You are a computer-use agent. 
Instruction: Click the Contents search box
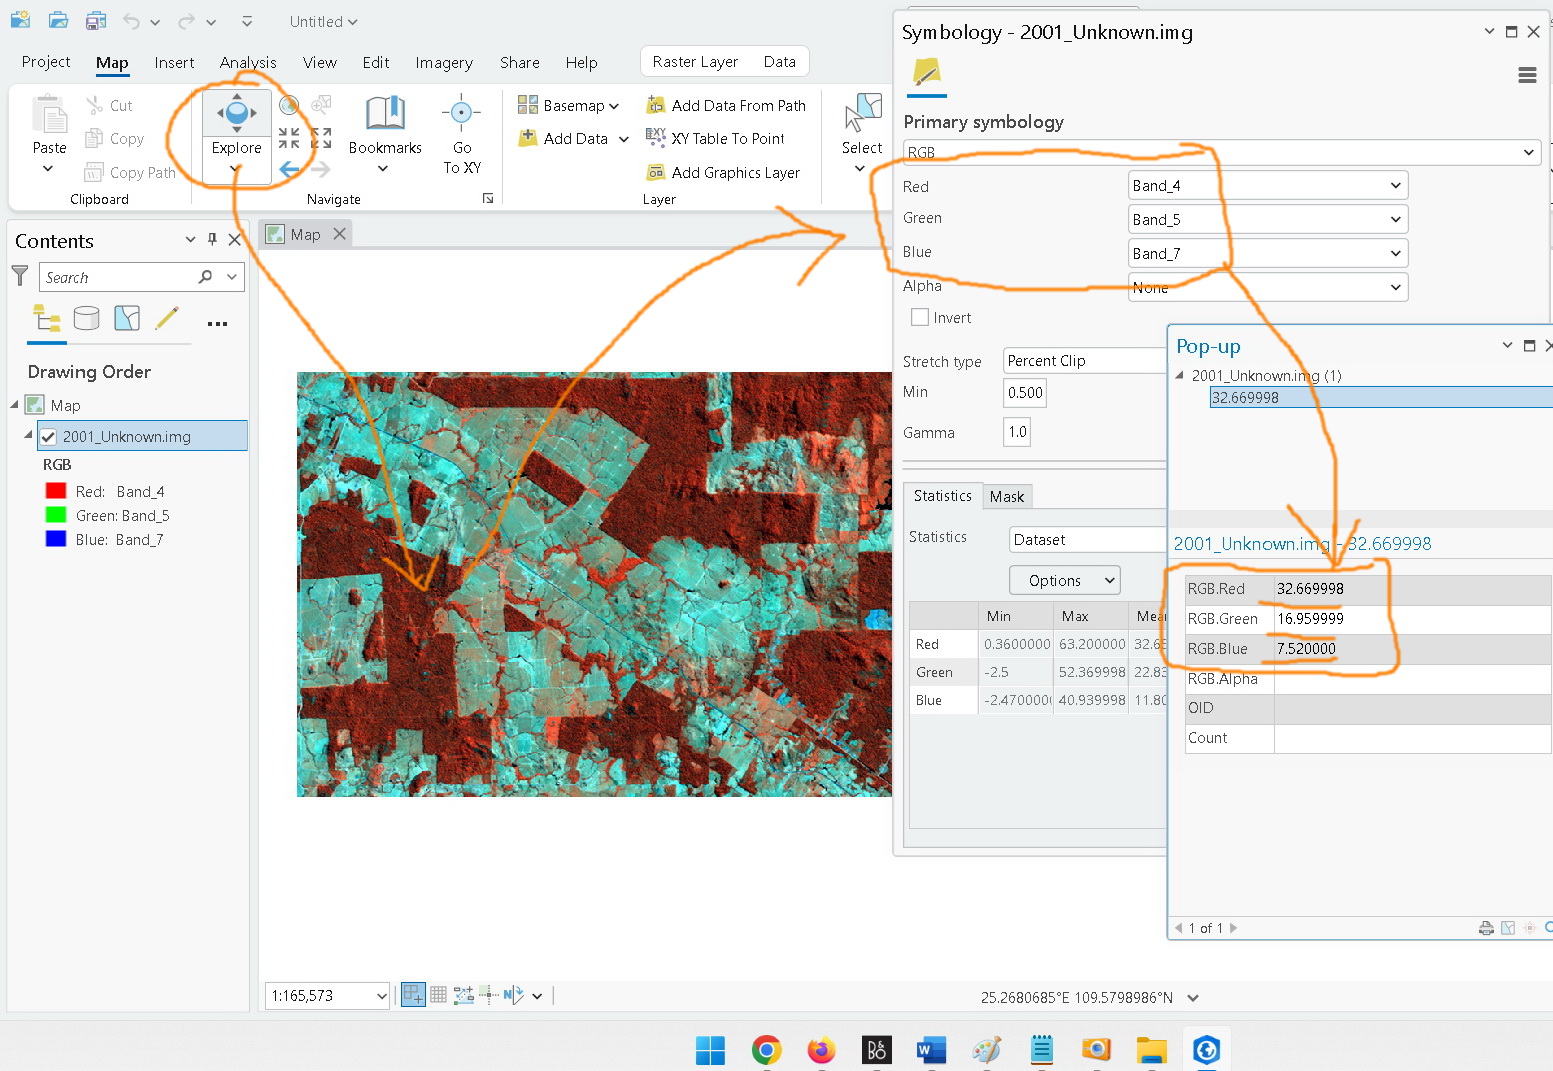[x=120, y=276]
